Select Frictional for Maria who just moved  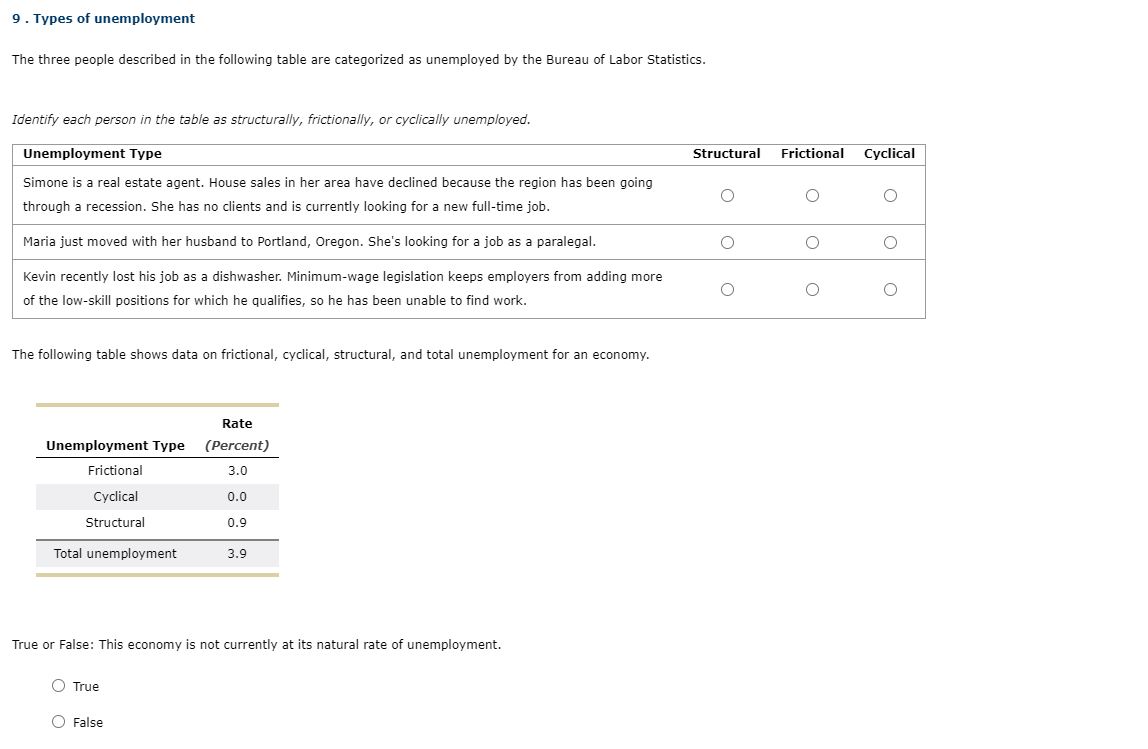tap(812, 242)
